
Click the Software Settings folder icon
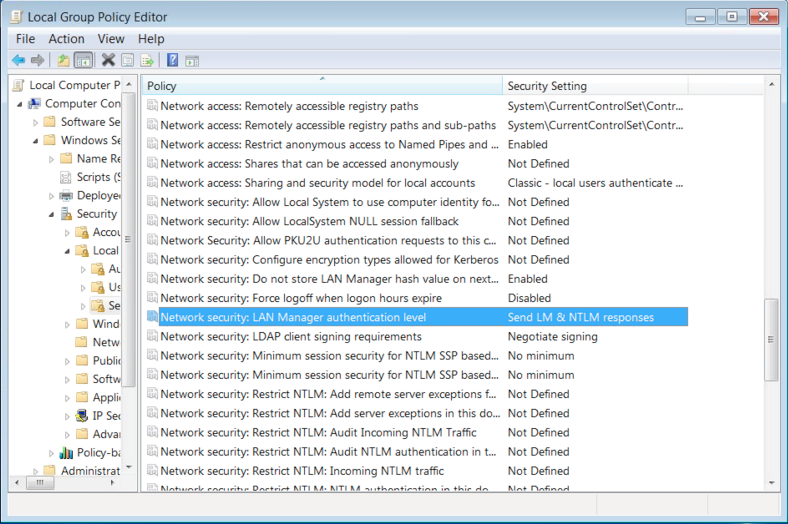coord(49,122)
